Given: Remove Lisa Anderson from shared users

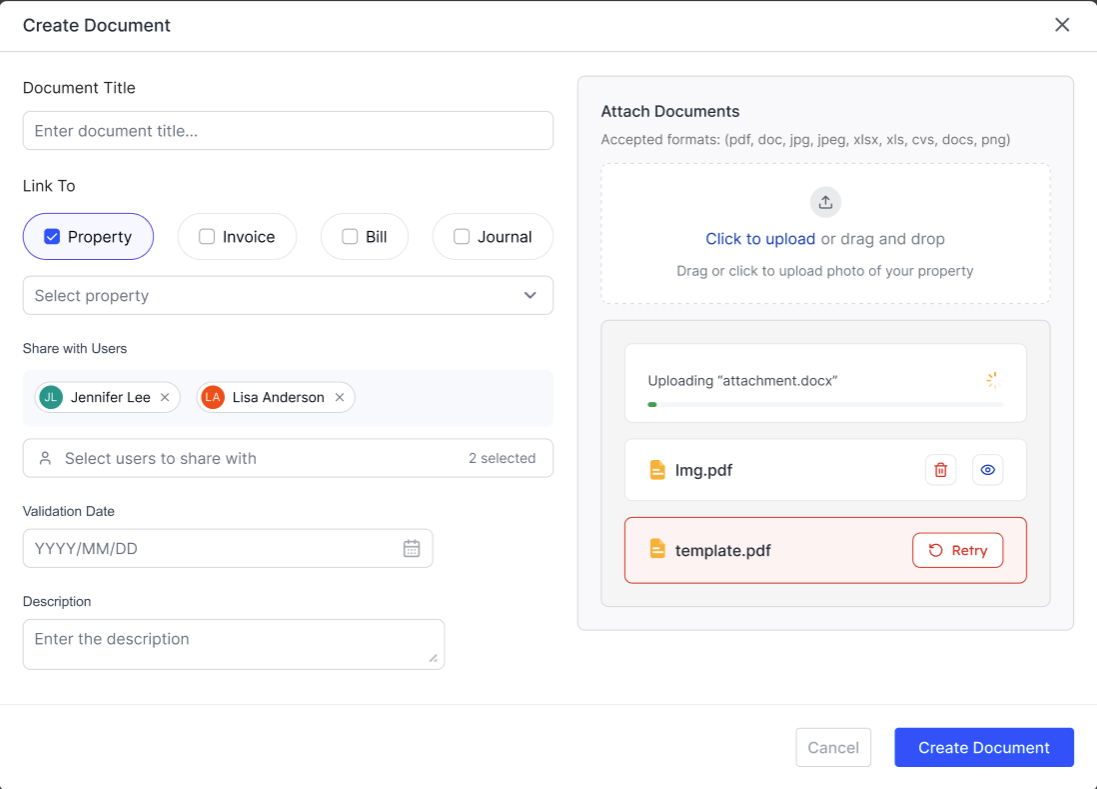Looking at the screenshot, I should [x=339, y=397].
